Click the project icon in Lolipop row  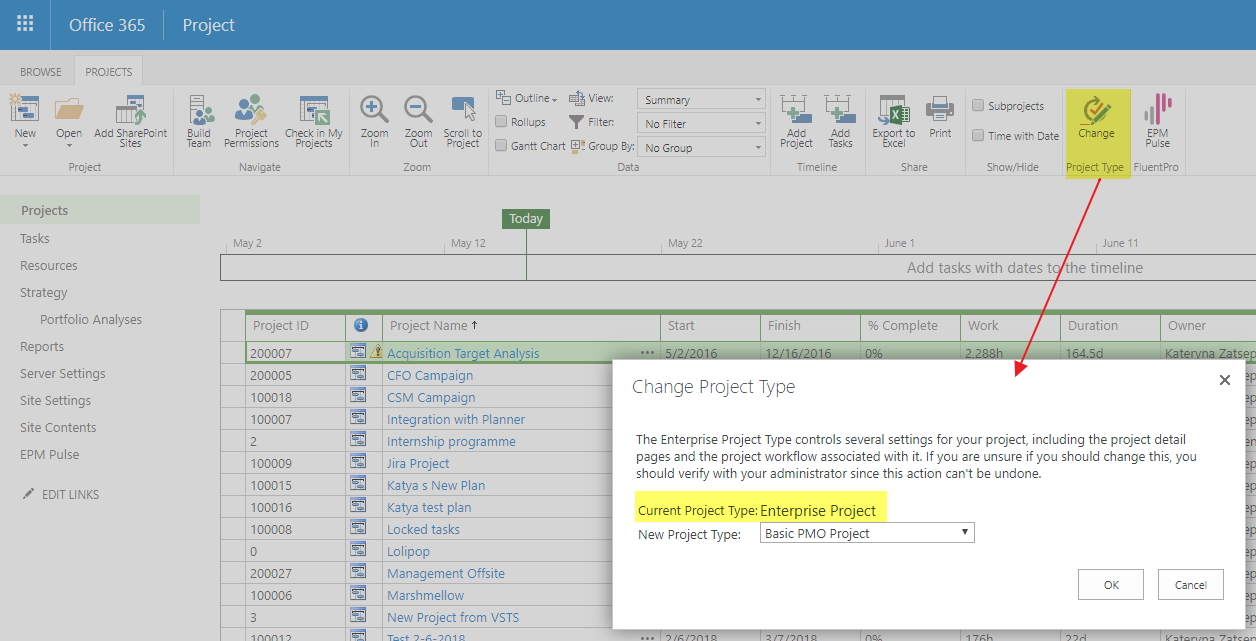(x=358, y=550)
